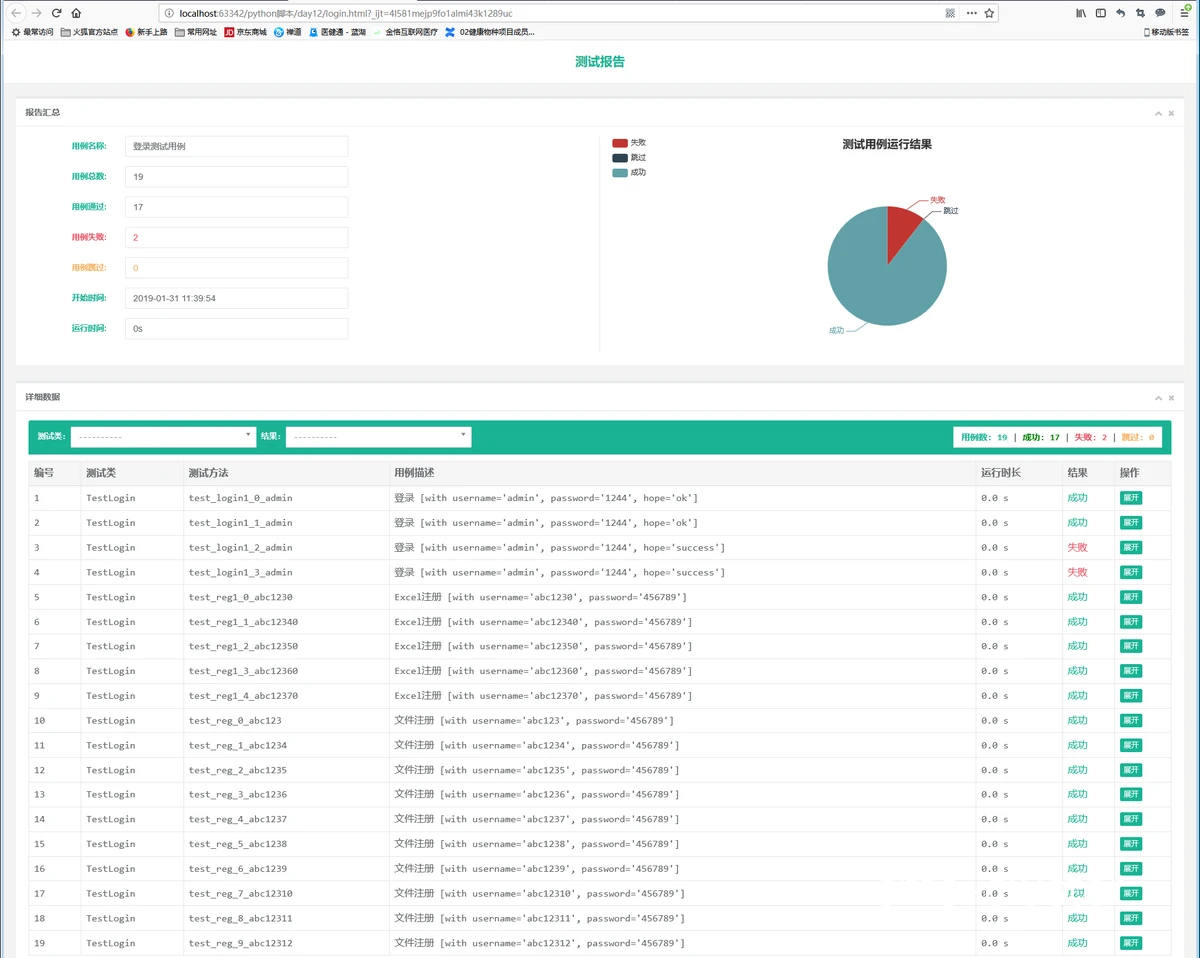
Task: Expand row 4 test_login1_3_admin with 展开
Action: point(1131,572)
